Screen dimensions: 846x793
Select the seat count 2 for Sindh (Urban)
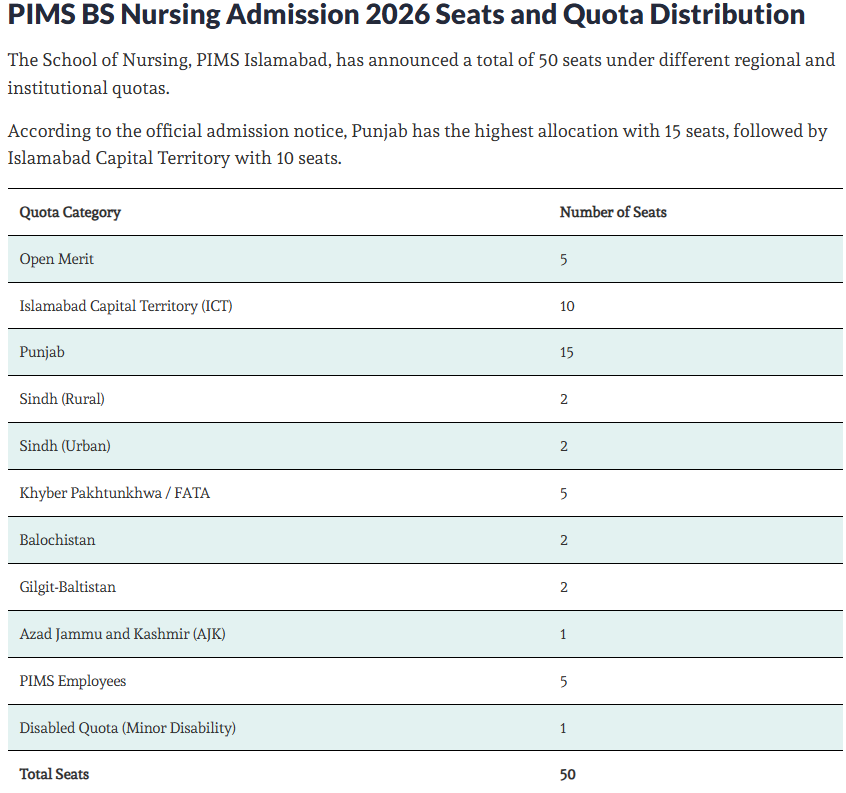pos(564,447)
